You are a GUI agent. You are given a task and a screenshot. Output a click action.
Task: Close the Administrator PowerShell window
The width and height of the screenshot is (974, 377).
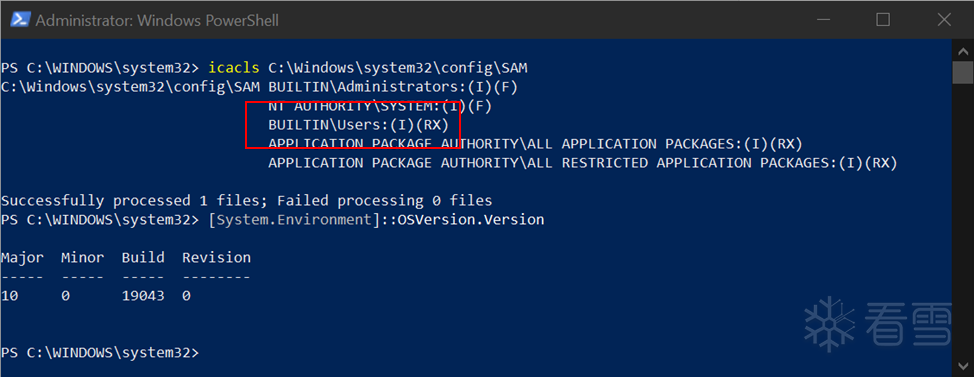click(x=944, y=20)
